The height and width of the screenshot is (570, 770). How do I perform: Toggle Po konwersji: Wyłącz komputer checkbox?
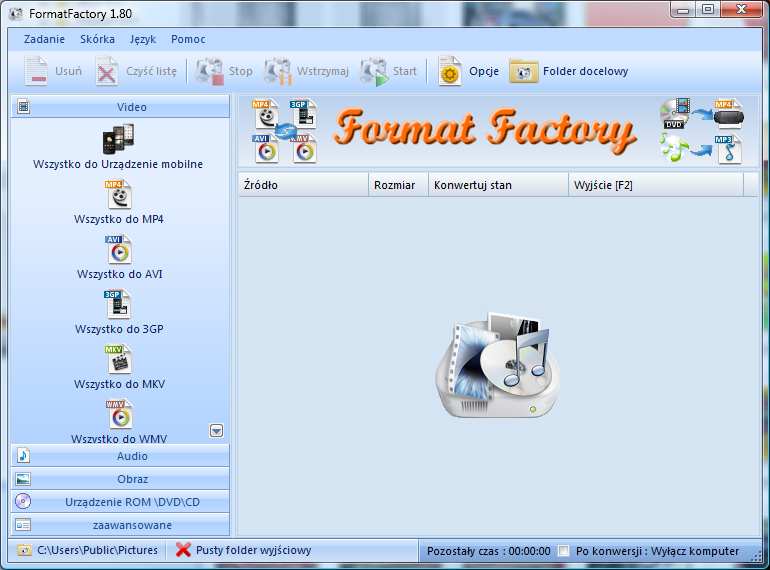pos(564,551)
